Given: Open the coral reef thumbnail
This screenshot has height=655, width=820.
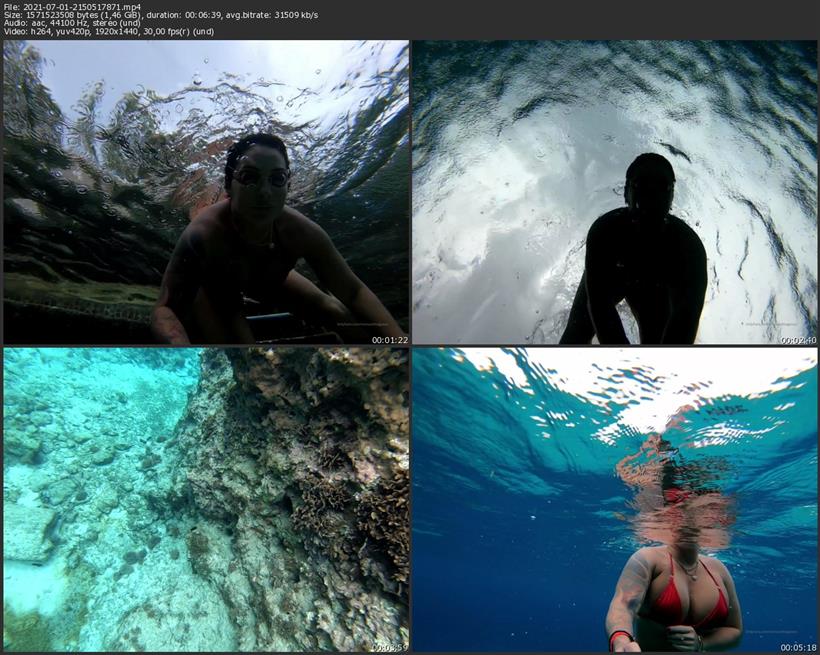Looking at the screenshot, I should coord(205,499).
